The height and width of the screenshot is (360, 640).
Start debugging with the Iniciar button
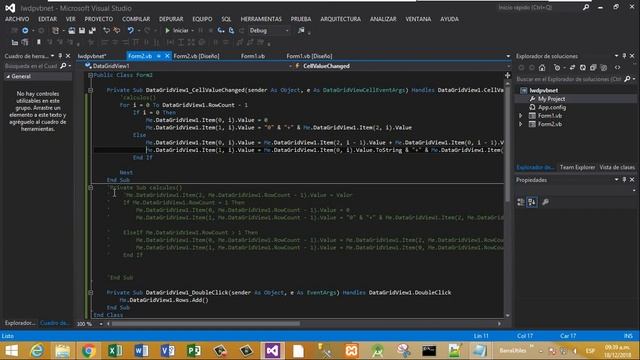click(x=178, y=31)
